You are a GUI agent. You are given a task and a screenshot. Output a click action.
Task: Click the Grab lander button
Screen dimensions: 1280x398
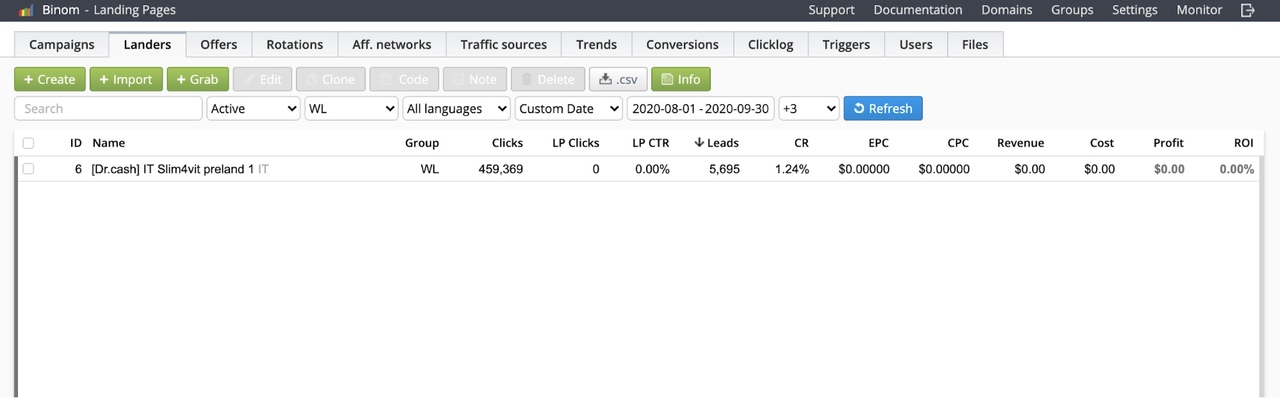tap(198, 79)
